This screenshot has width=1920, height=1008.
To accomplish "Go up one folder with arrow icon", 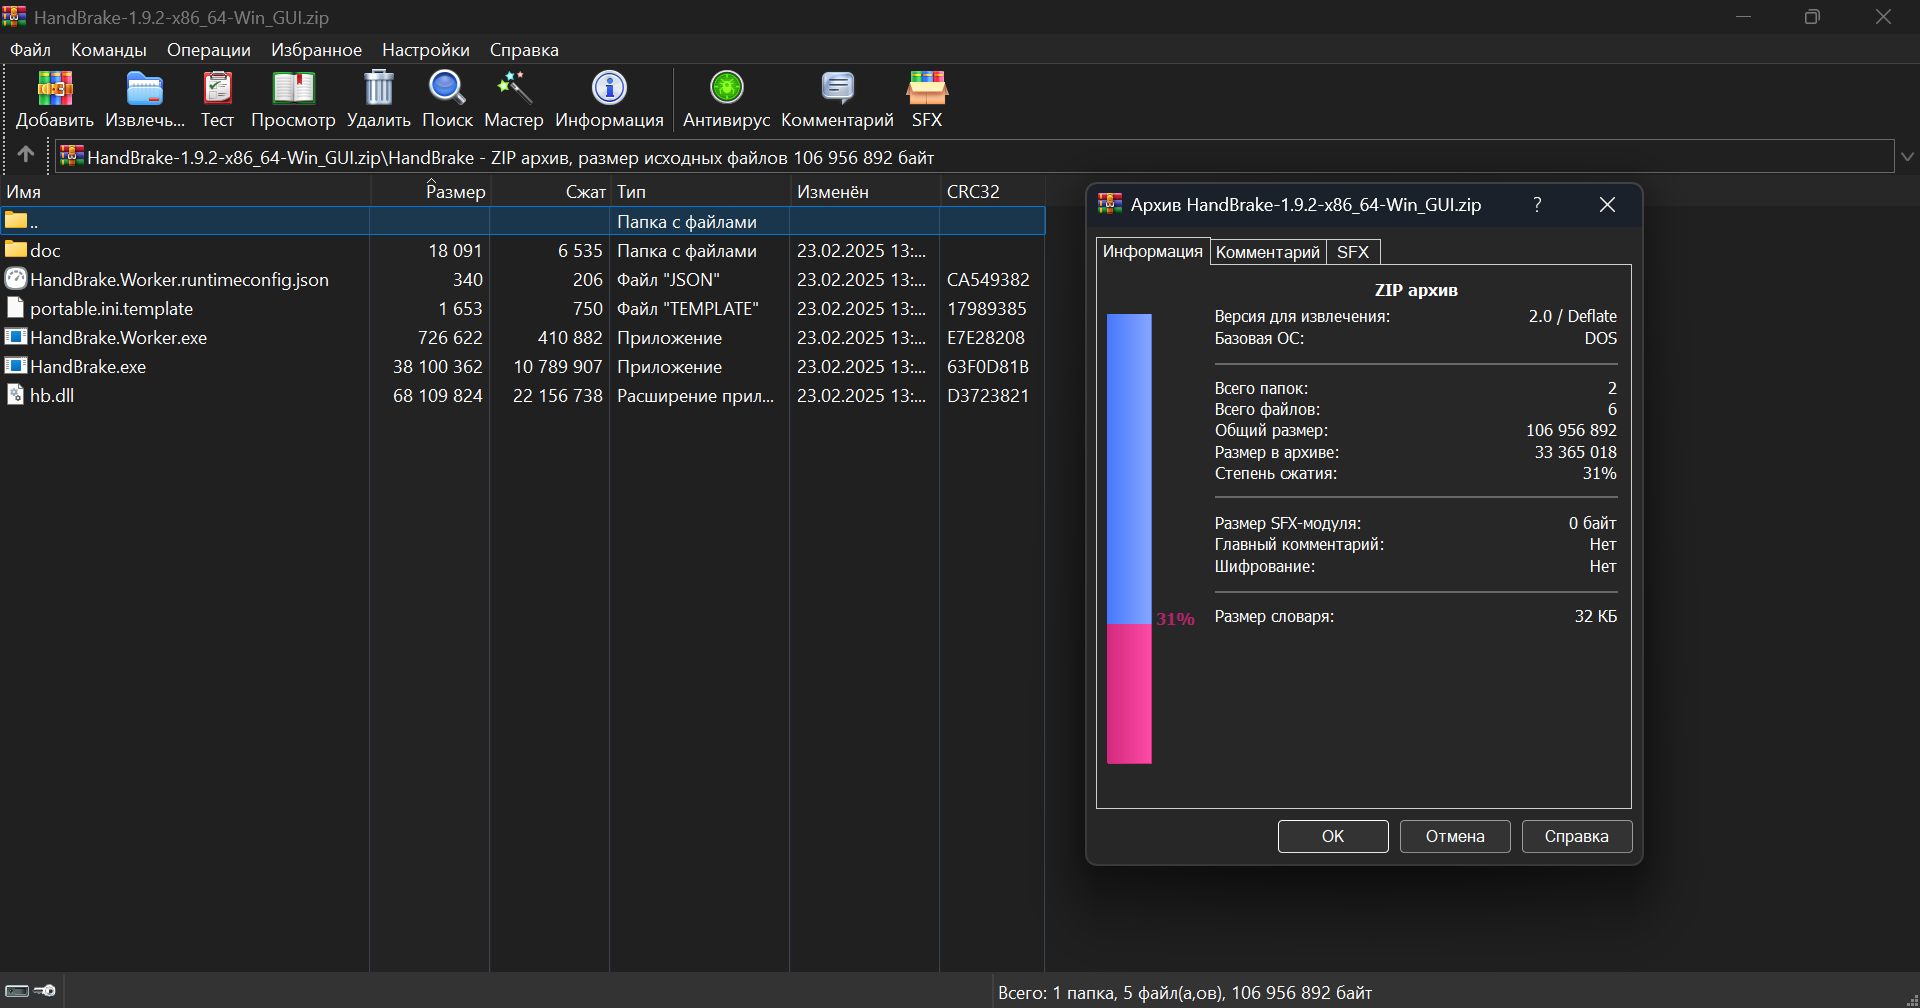I will 26,155.
